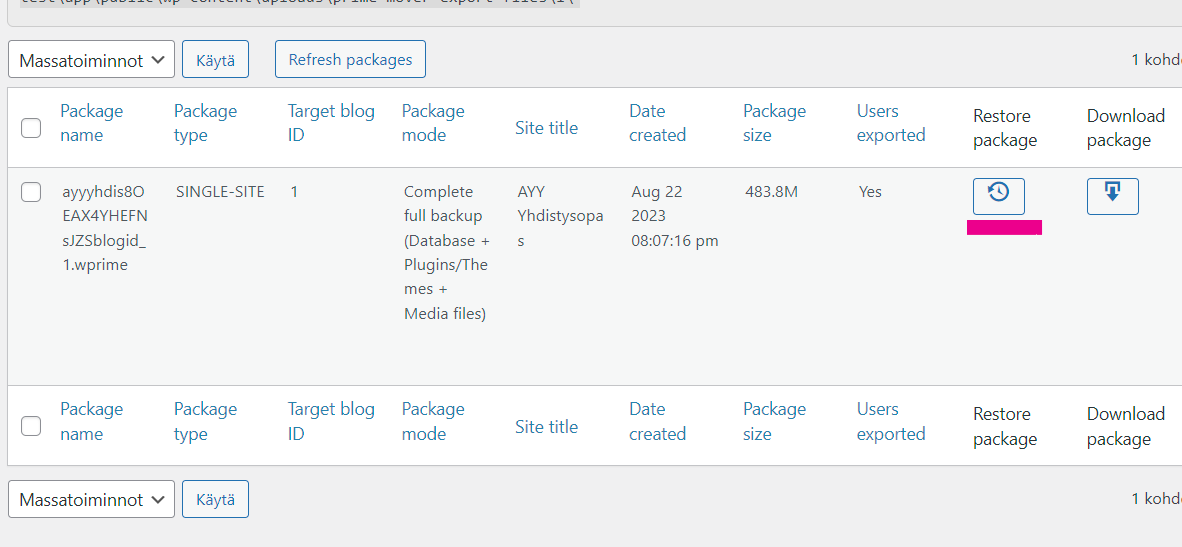Click the Restore package header label
Image resolution: width=1182 pixels, height=547 pixels.
tap(1005, 128)
